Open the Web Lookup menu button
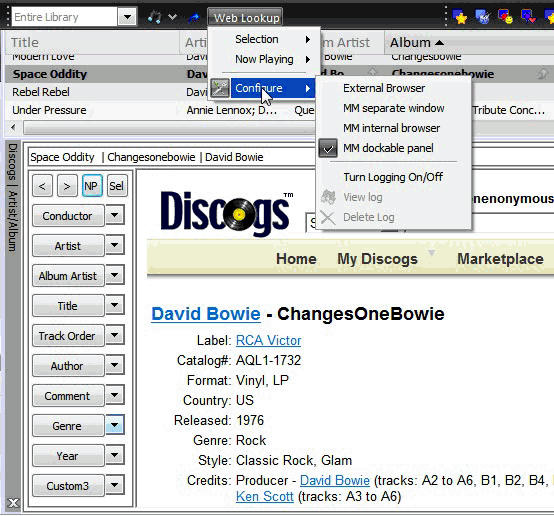This screenshot has height=516, width=554. 246,18
